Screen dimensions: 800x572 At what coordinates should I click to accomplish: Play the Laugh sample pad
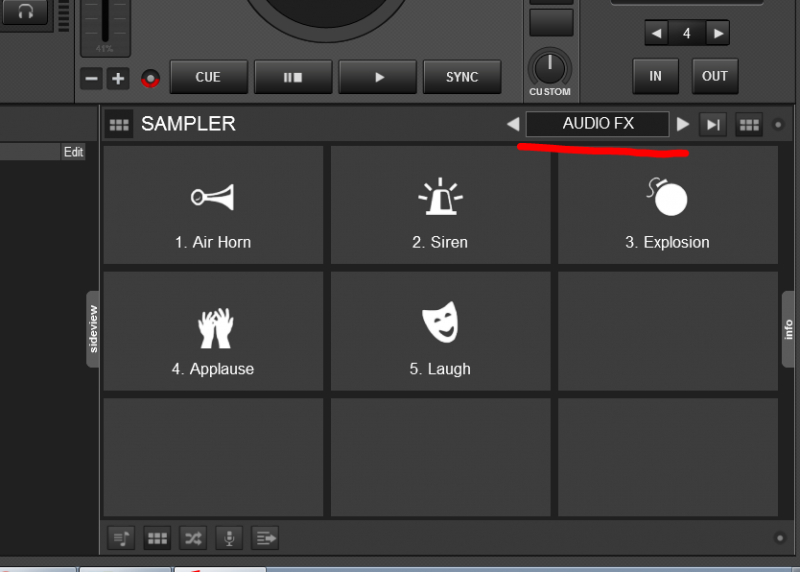click(440, 333)
